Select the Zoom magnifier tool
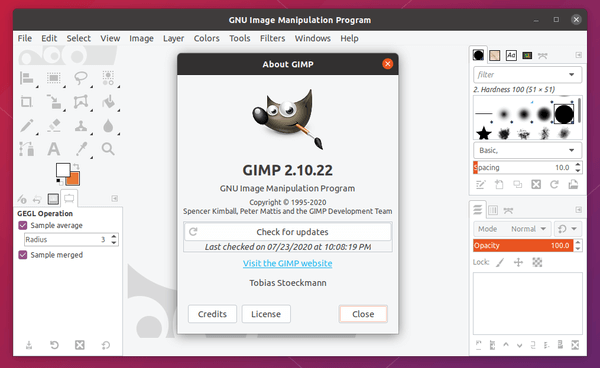This screenshot has height=368, width=600. tap(108, 149)
